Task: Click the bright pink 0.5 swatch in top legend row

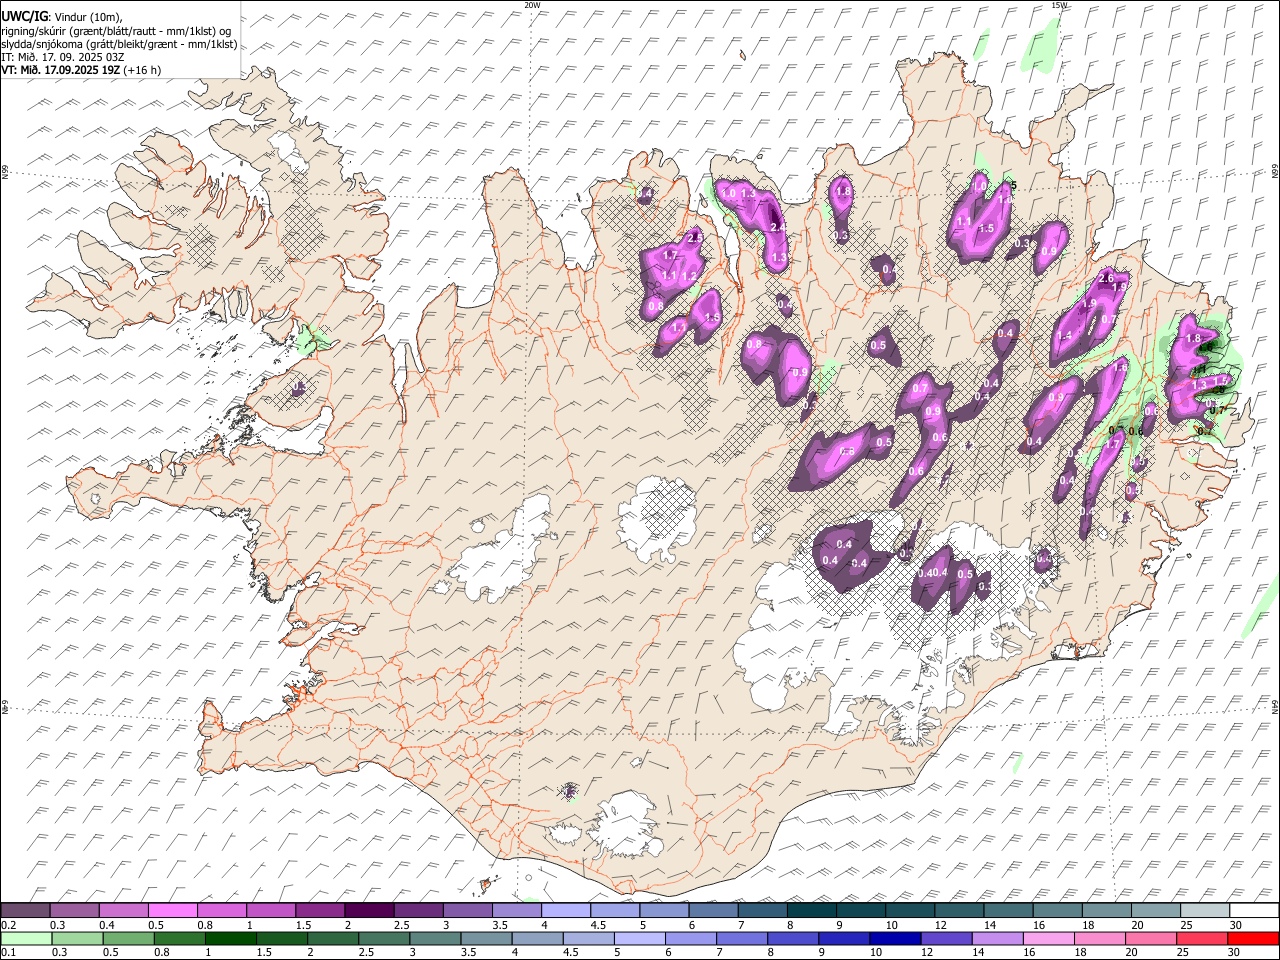Action: pyautogui.click(x=172, y=910)
